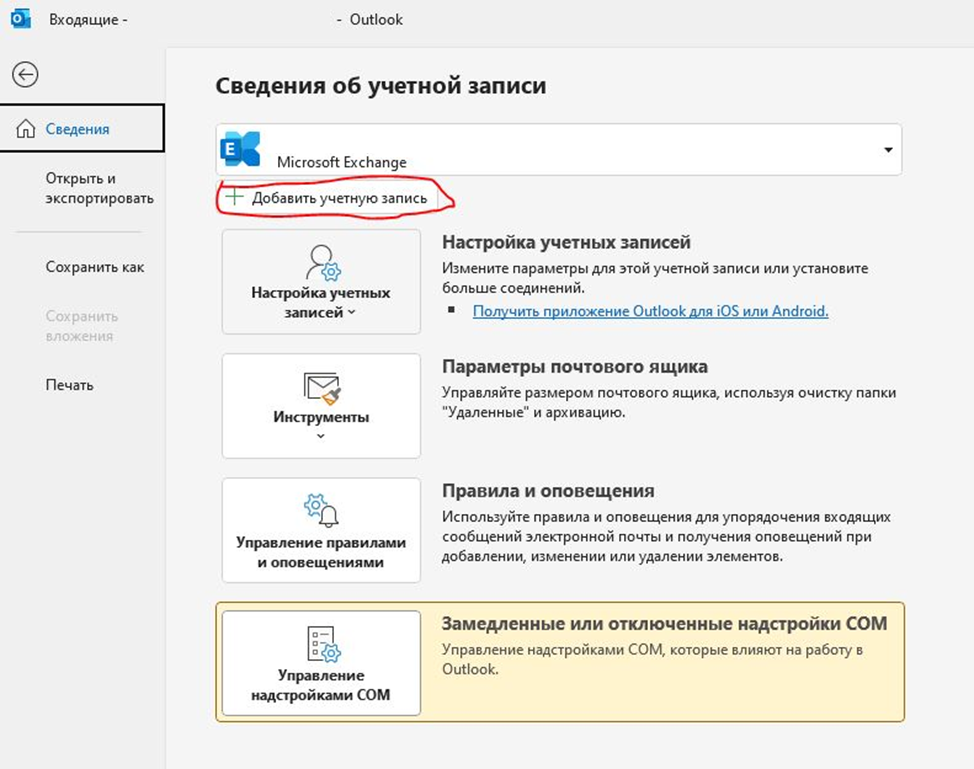Viewport: 974px width, 769px height.
Task: Open the account selector dropdown arrow
Action: click(x=888, y=150)
